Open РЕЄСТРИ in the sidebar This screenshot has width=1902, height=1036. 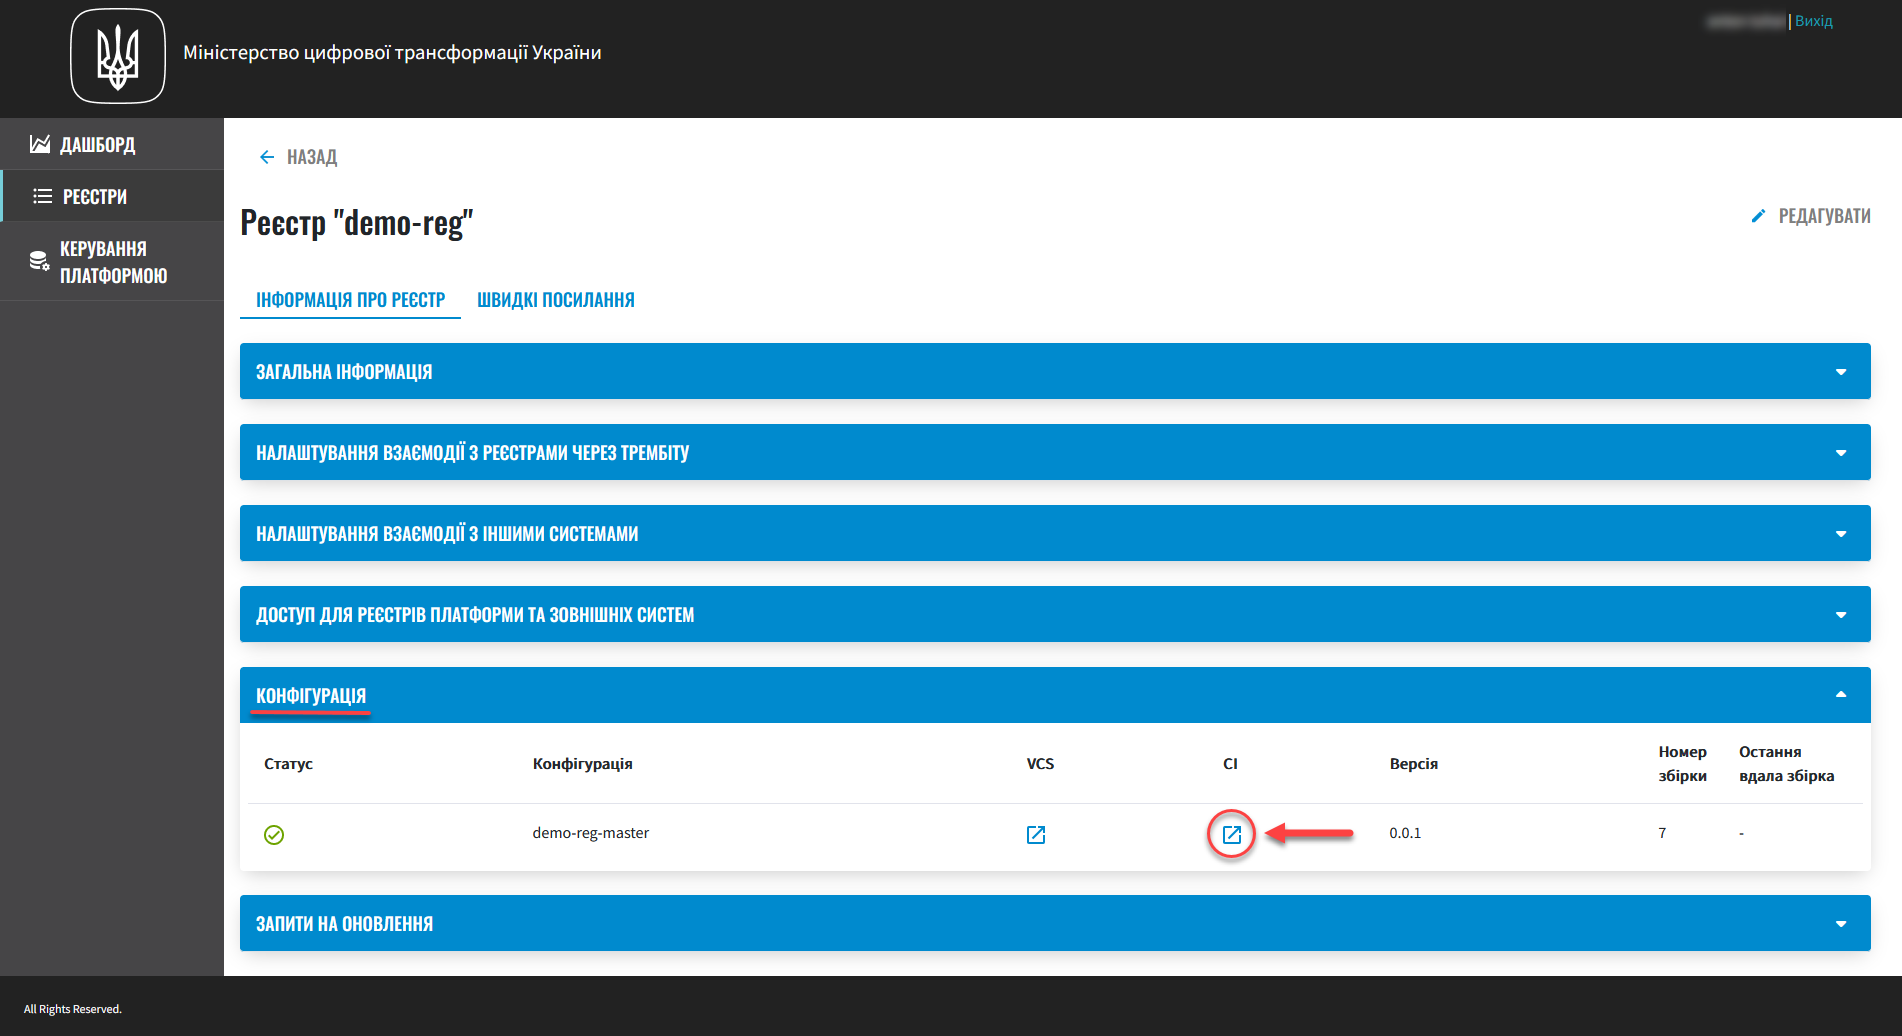click(x=112, y=196)
